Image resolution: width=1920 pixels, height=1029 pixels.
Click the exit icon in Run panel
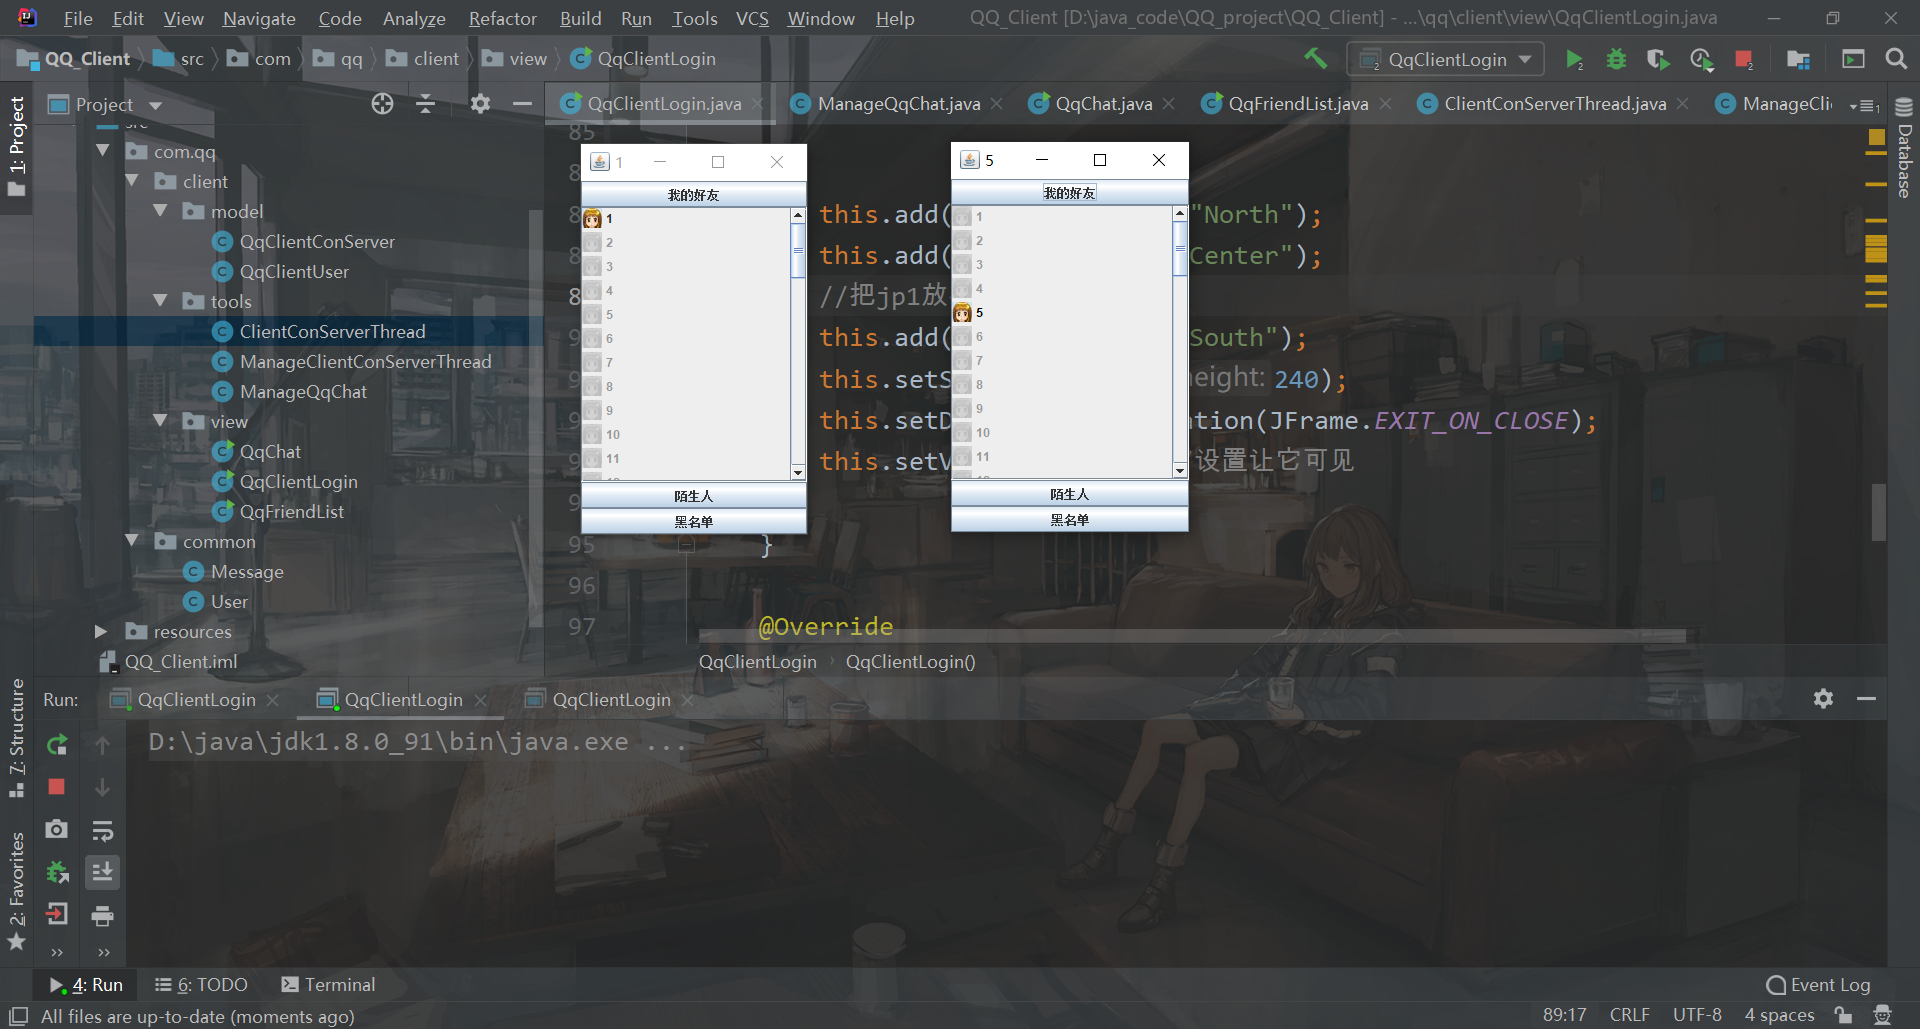tap(57, 913)
